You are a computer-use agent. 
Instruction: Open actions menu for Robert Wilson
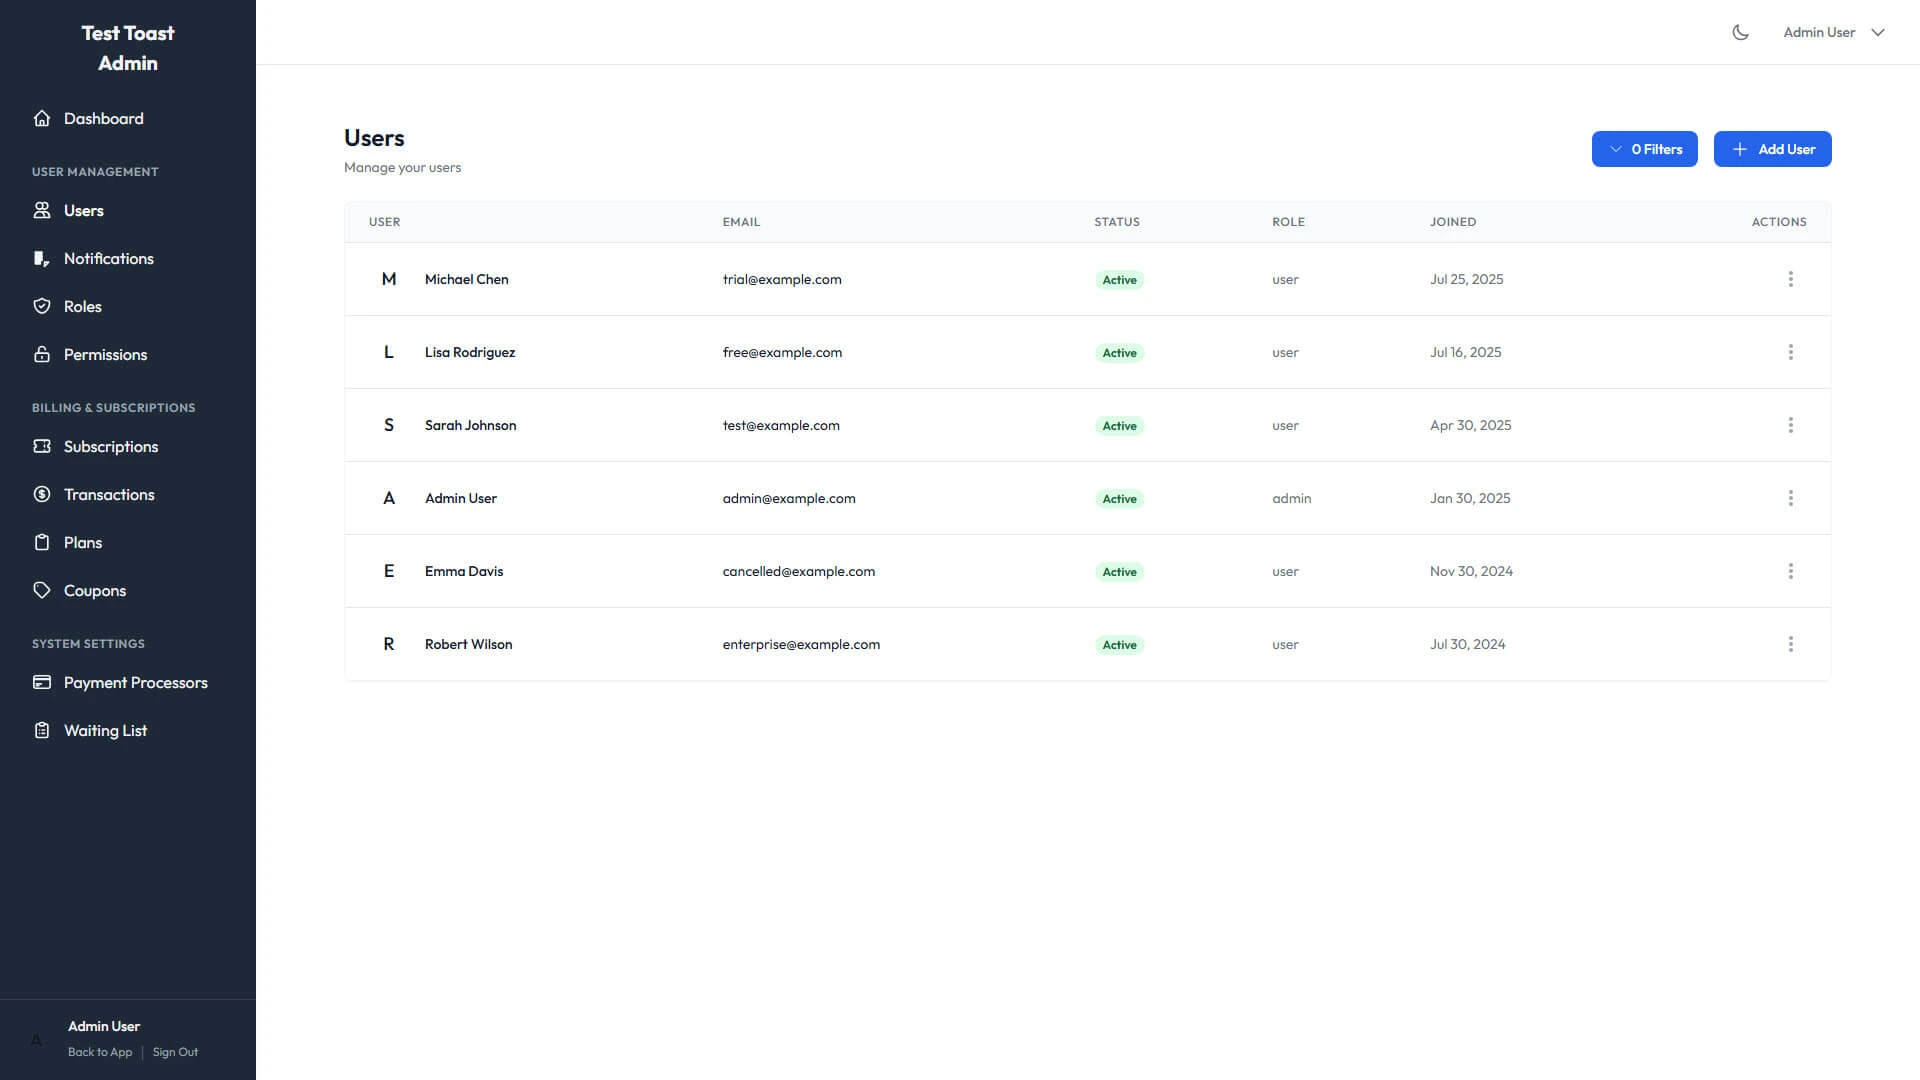[1790, 644]
